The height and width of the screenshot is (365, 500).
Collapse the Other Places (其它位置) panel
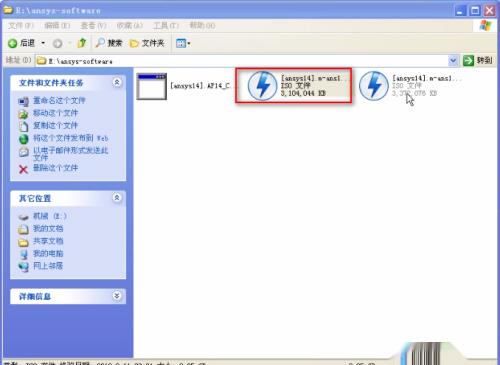point(117,198)
